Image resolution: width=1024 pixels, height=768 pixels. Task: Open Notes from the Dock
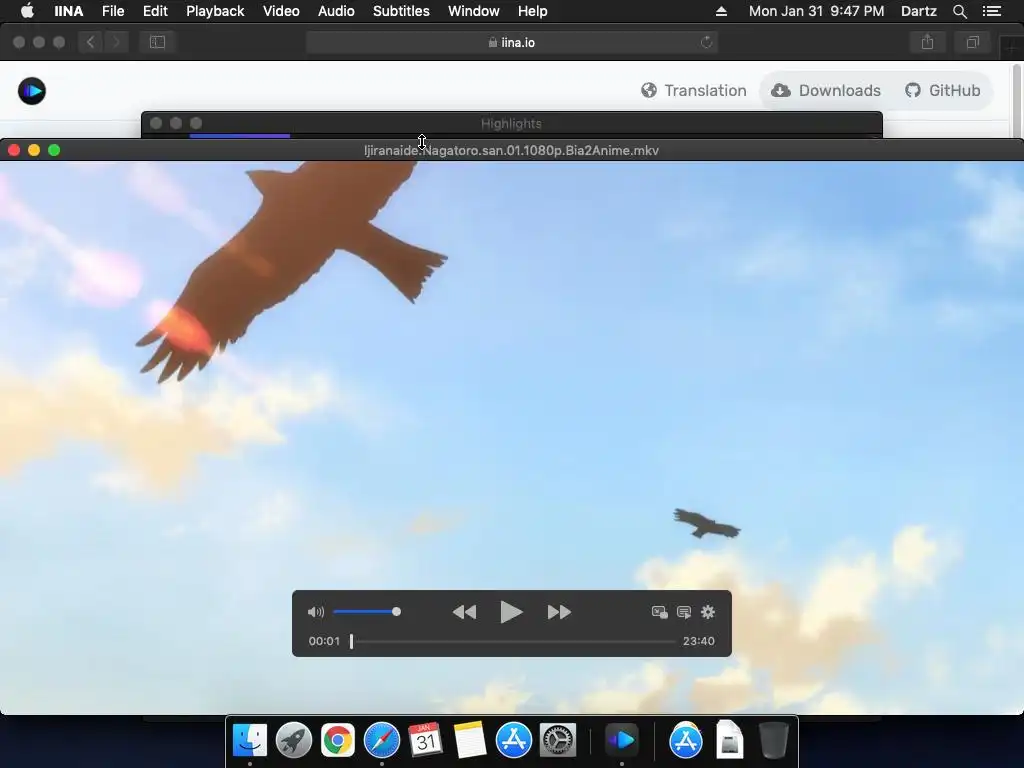[470, 740]
